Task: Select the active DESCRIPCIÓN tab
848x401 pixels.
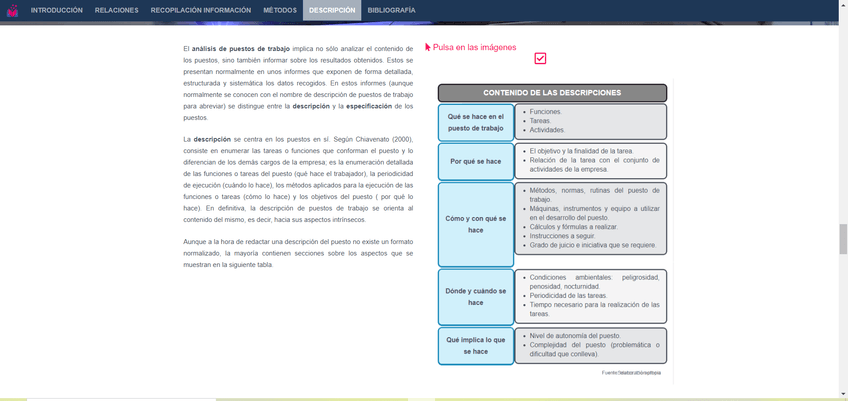Action: pos(332,10)
